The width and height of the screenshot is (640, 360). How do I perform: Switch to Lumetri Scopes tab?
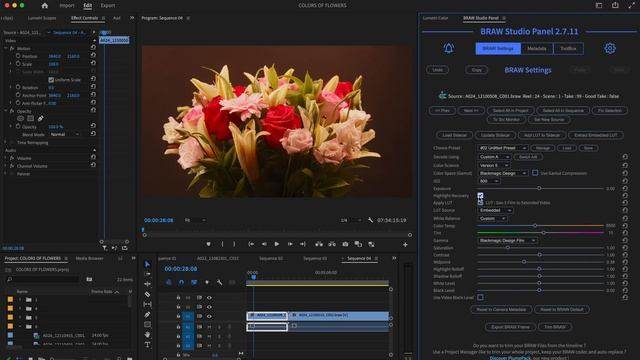tap(42, 18)
